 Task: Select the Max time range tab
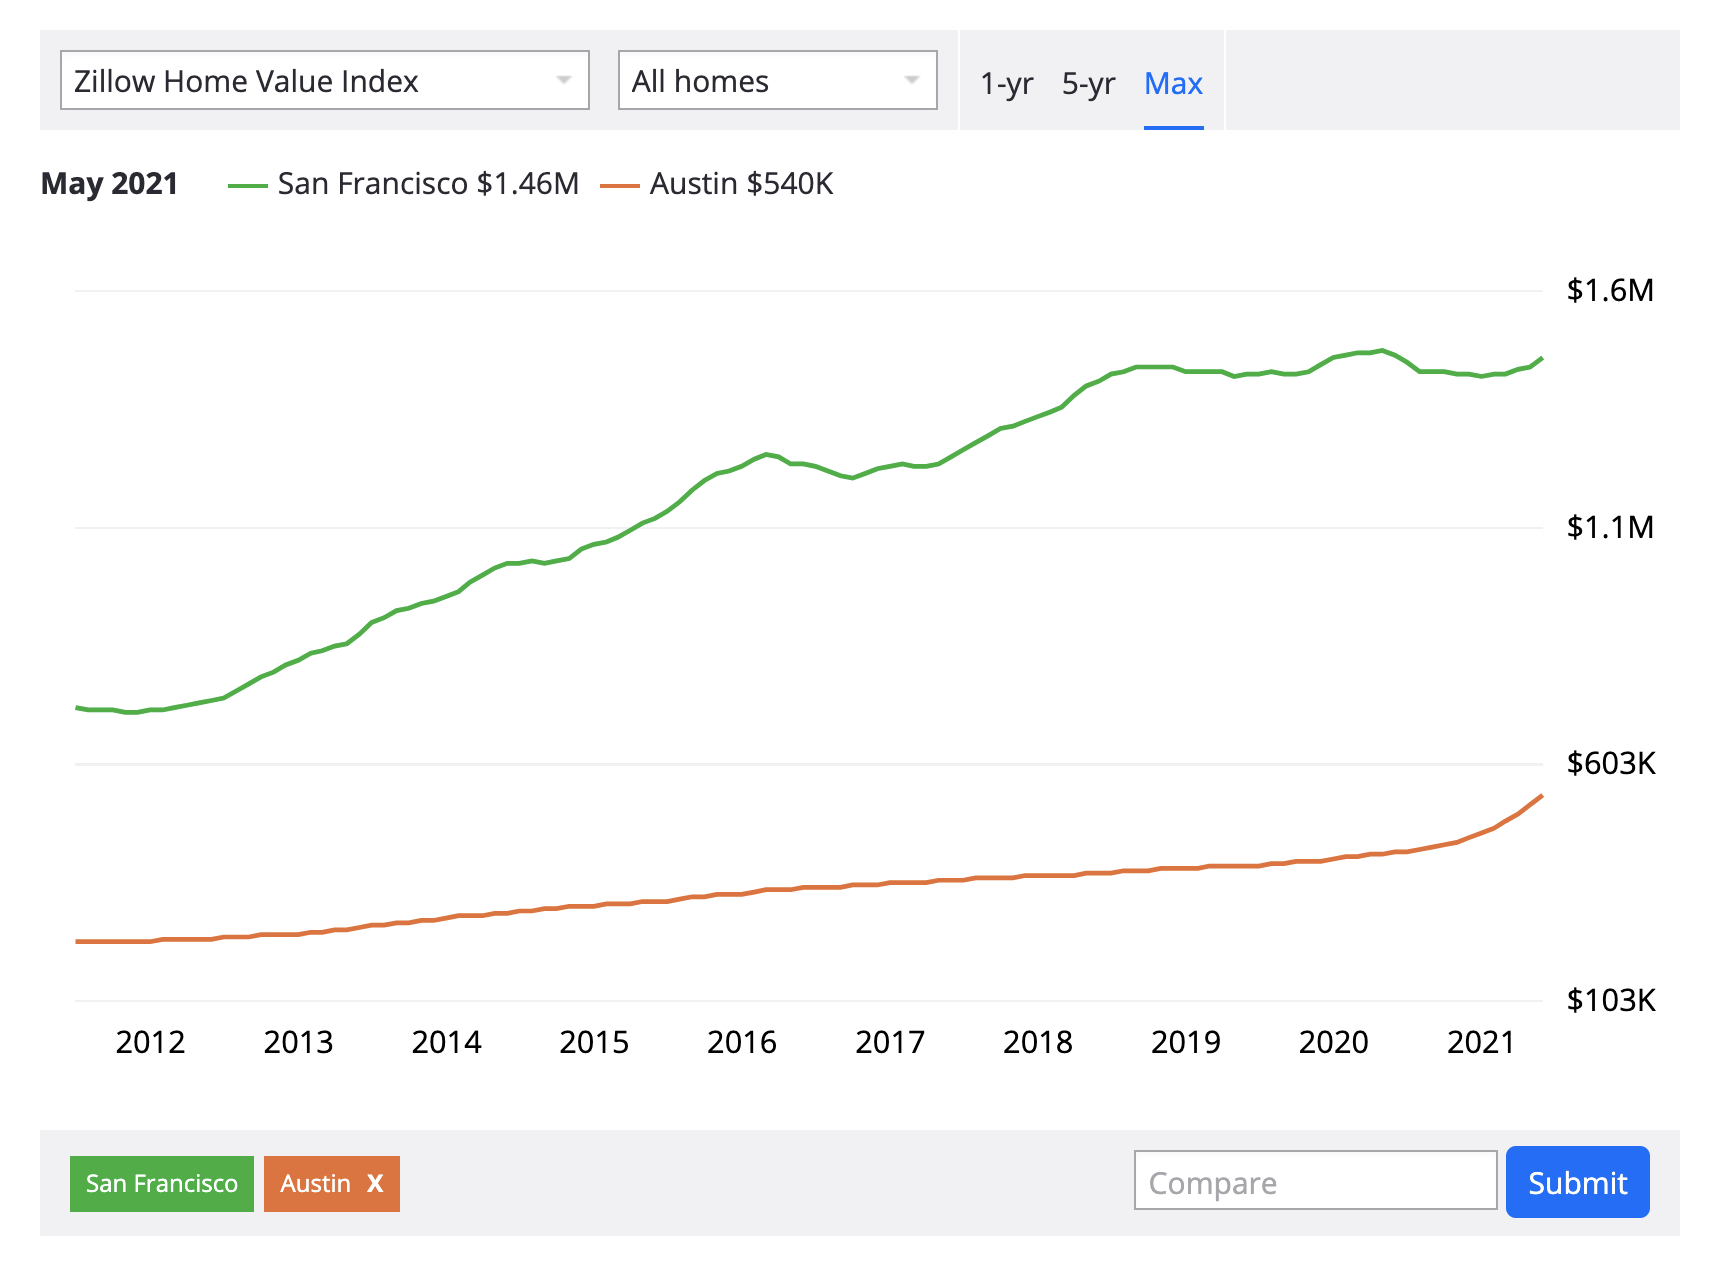point(1173,83)
